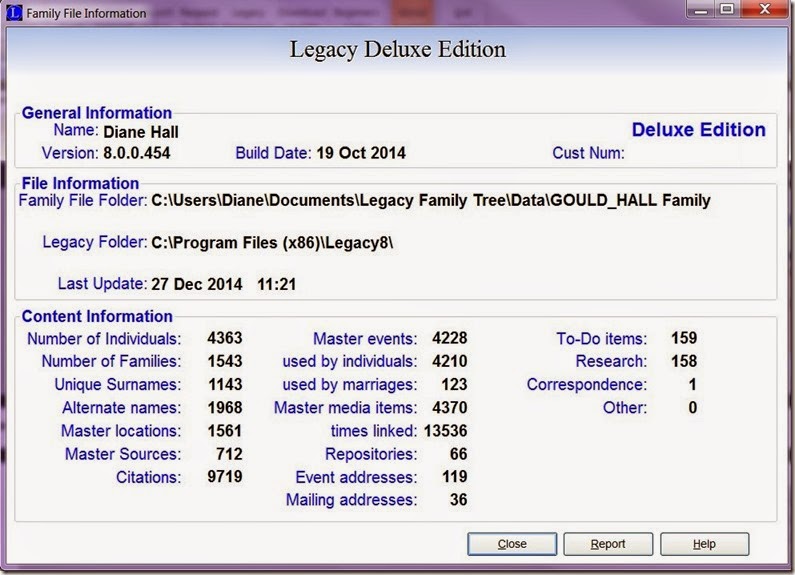The height and width of the screenshot is (575, 795).
Task: Click times linked value 13536
Action: coord(446,431)
